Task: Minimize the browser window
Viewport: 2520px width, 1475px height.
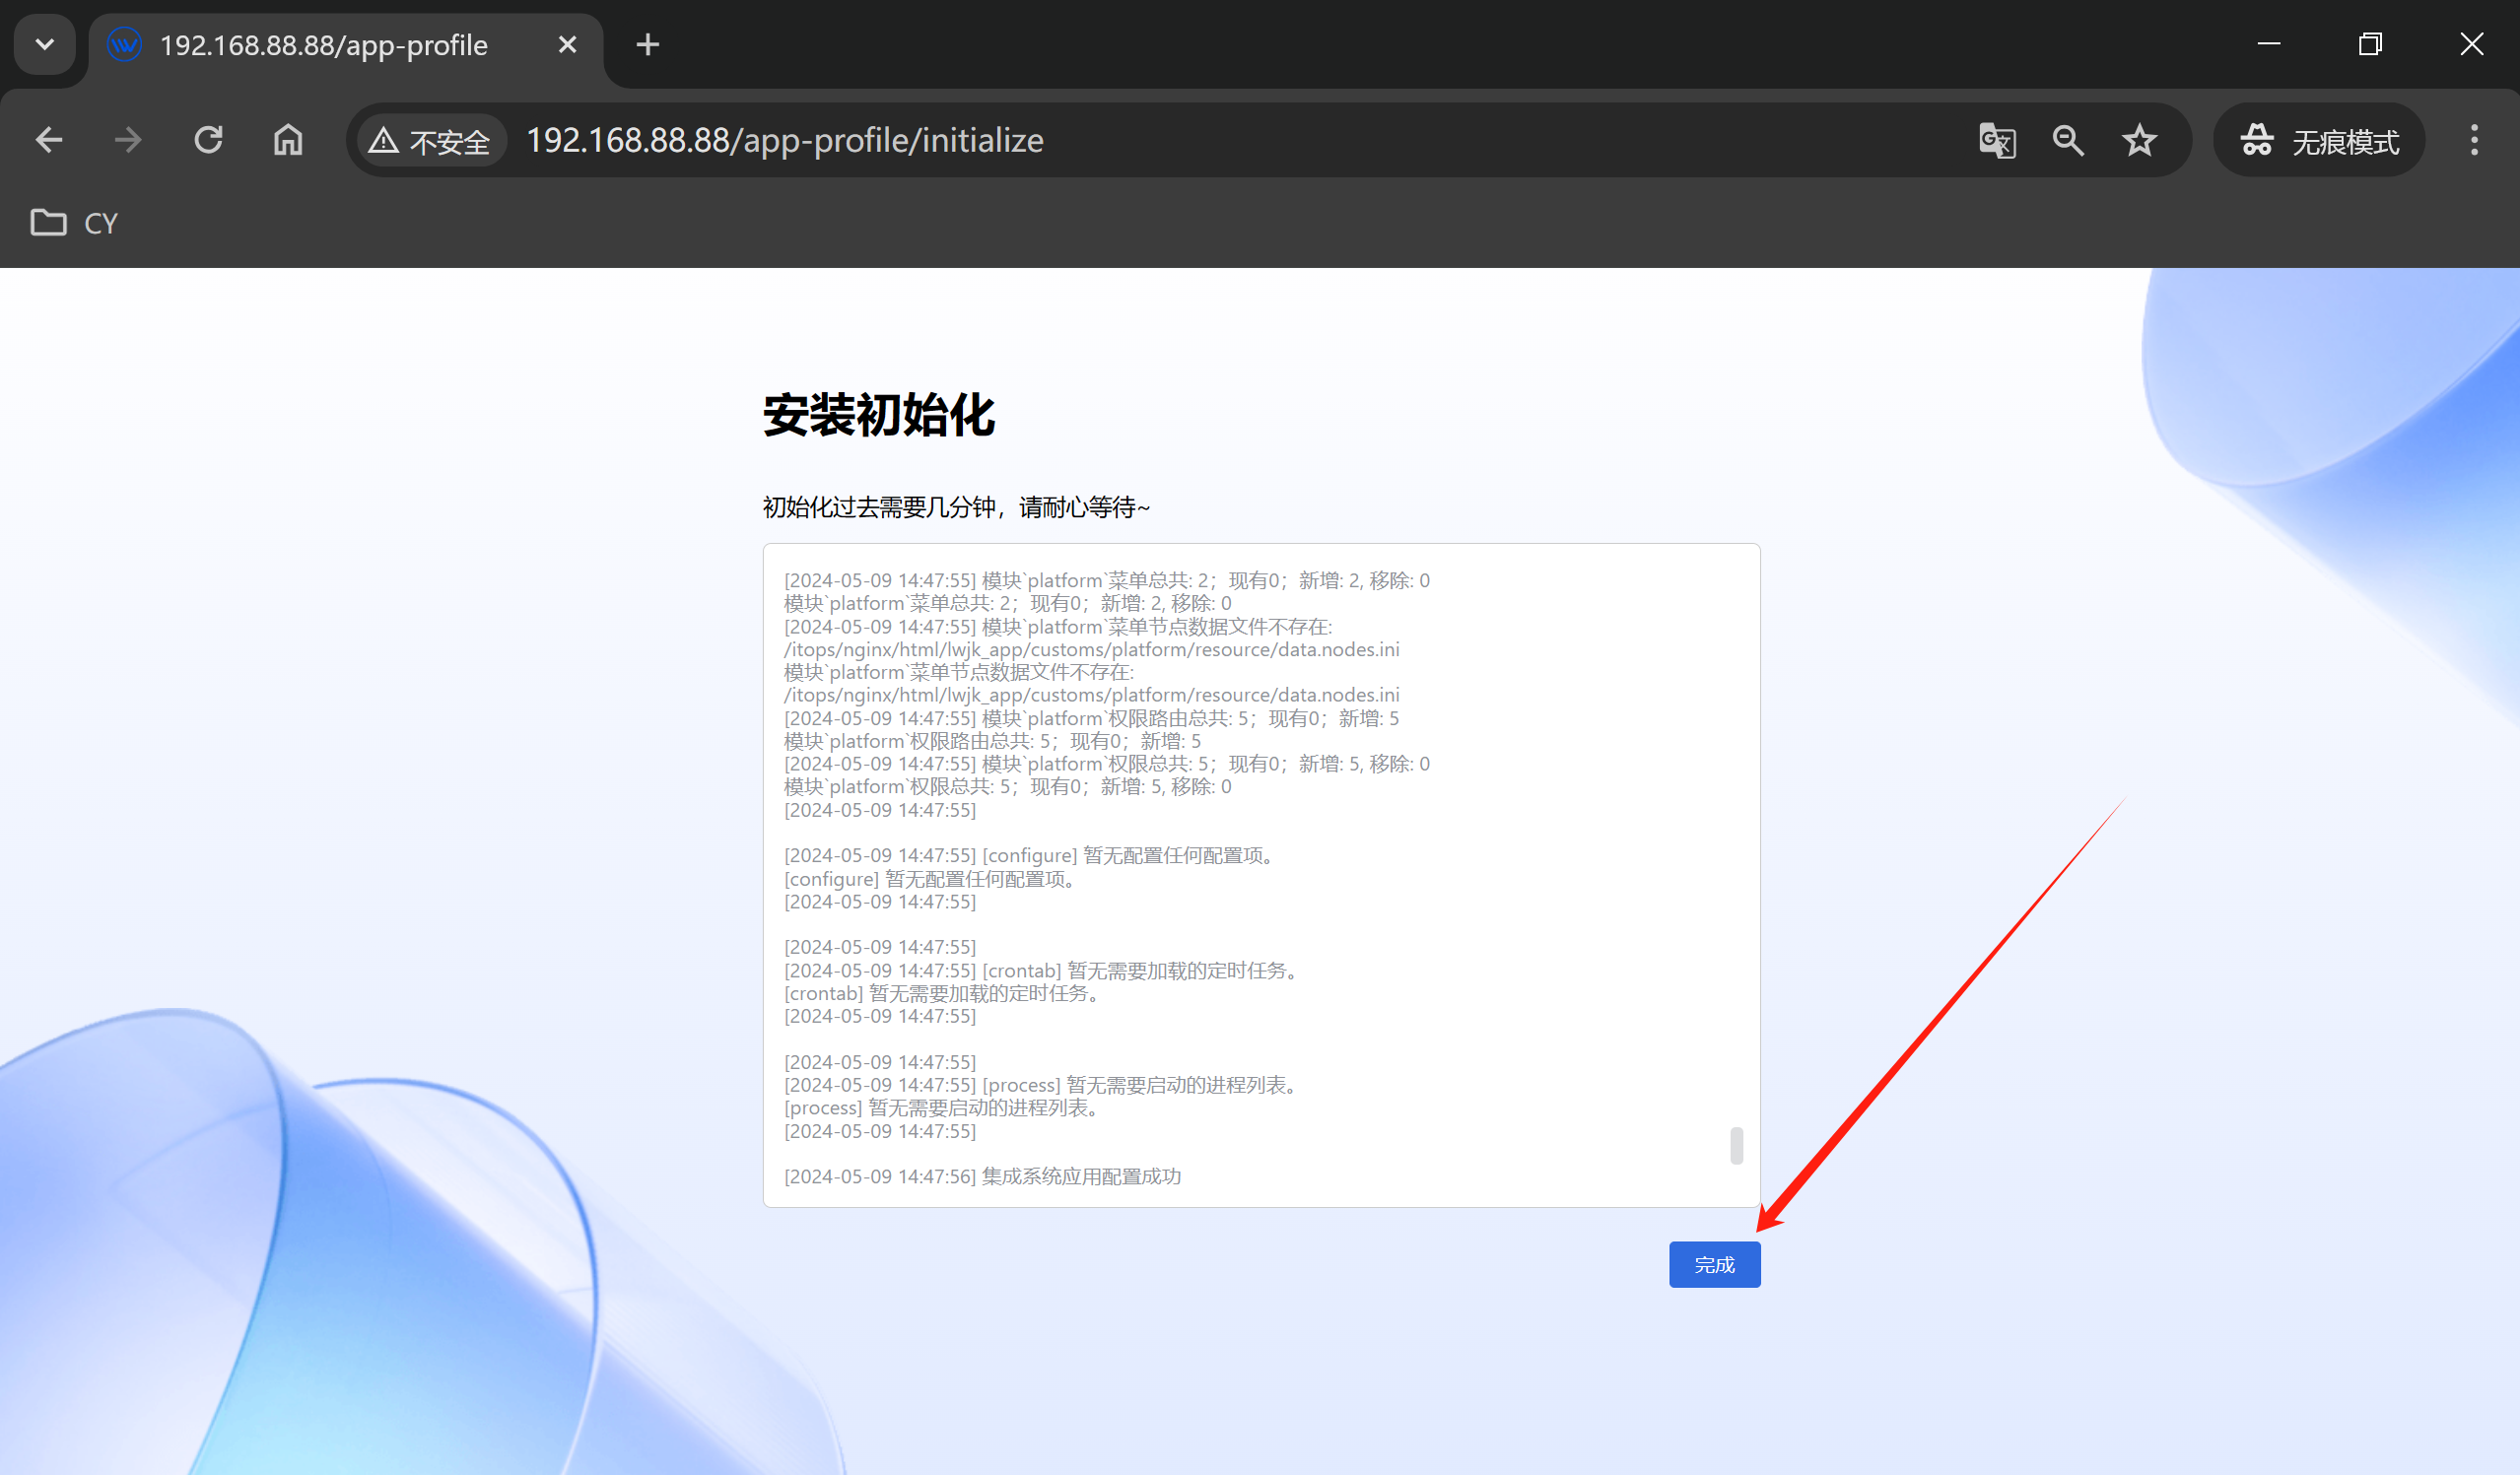Action: pyautogui.click(x=2269, y=44)
